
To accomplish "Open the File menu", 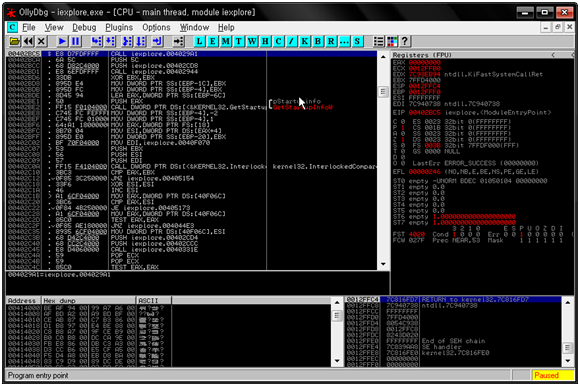I will point(28,27).
